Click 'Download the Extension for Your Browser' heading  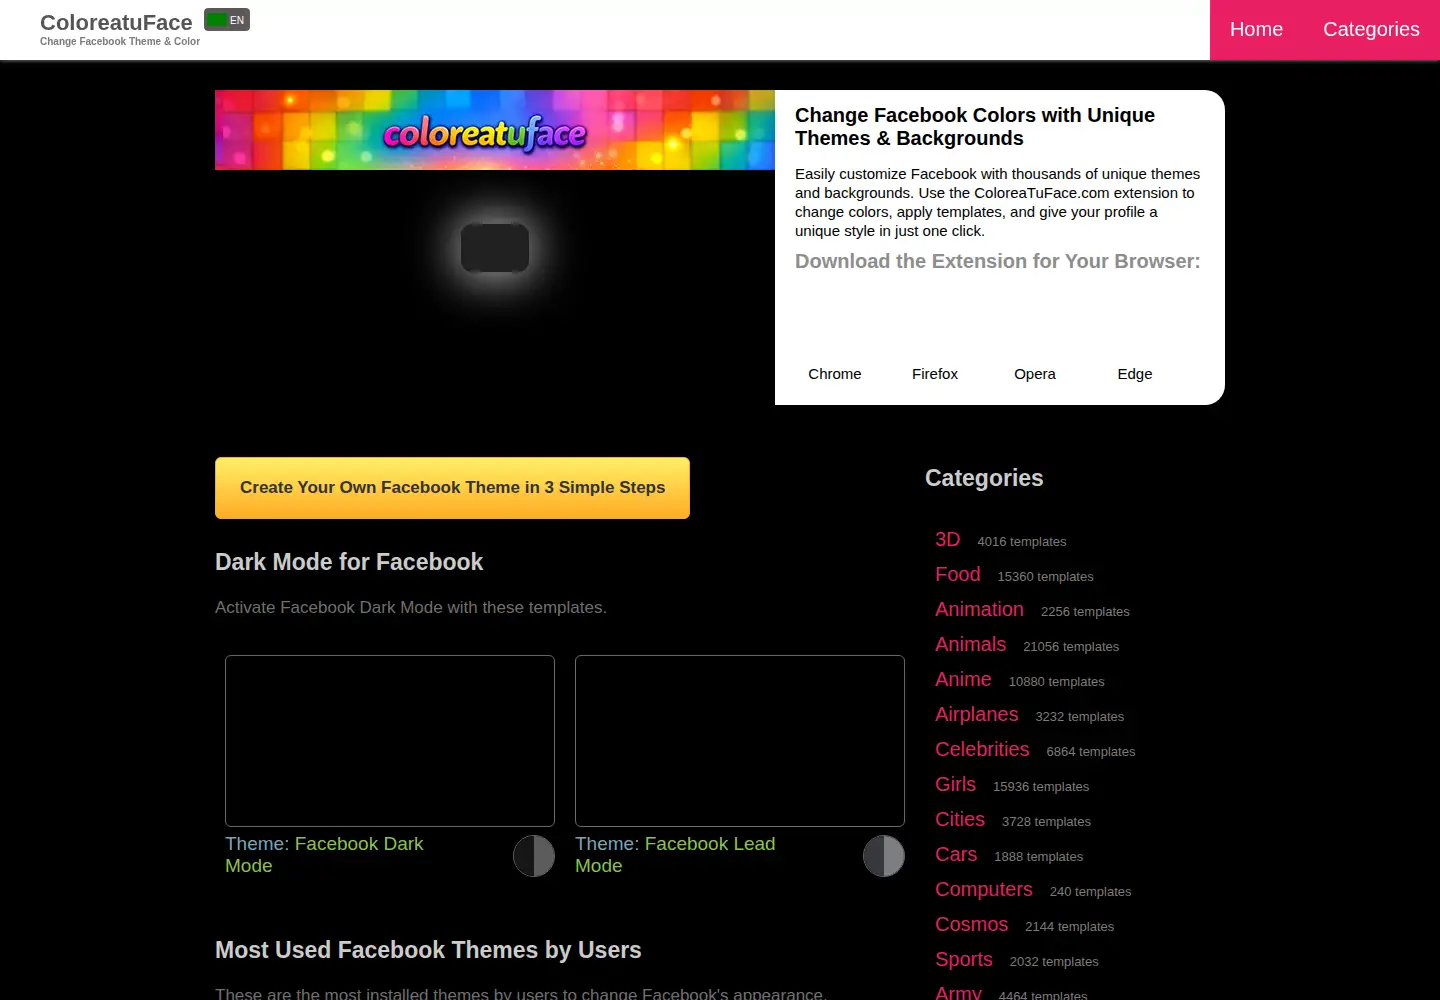[x=998, y=261]
